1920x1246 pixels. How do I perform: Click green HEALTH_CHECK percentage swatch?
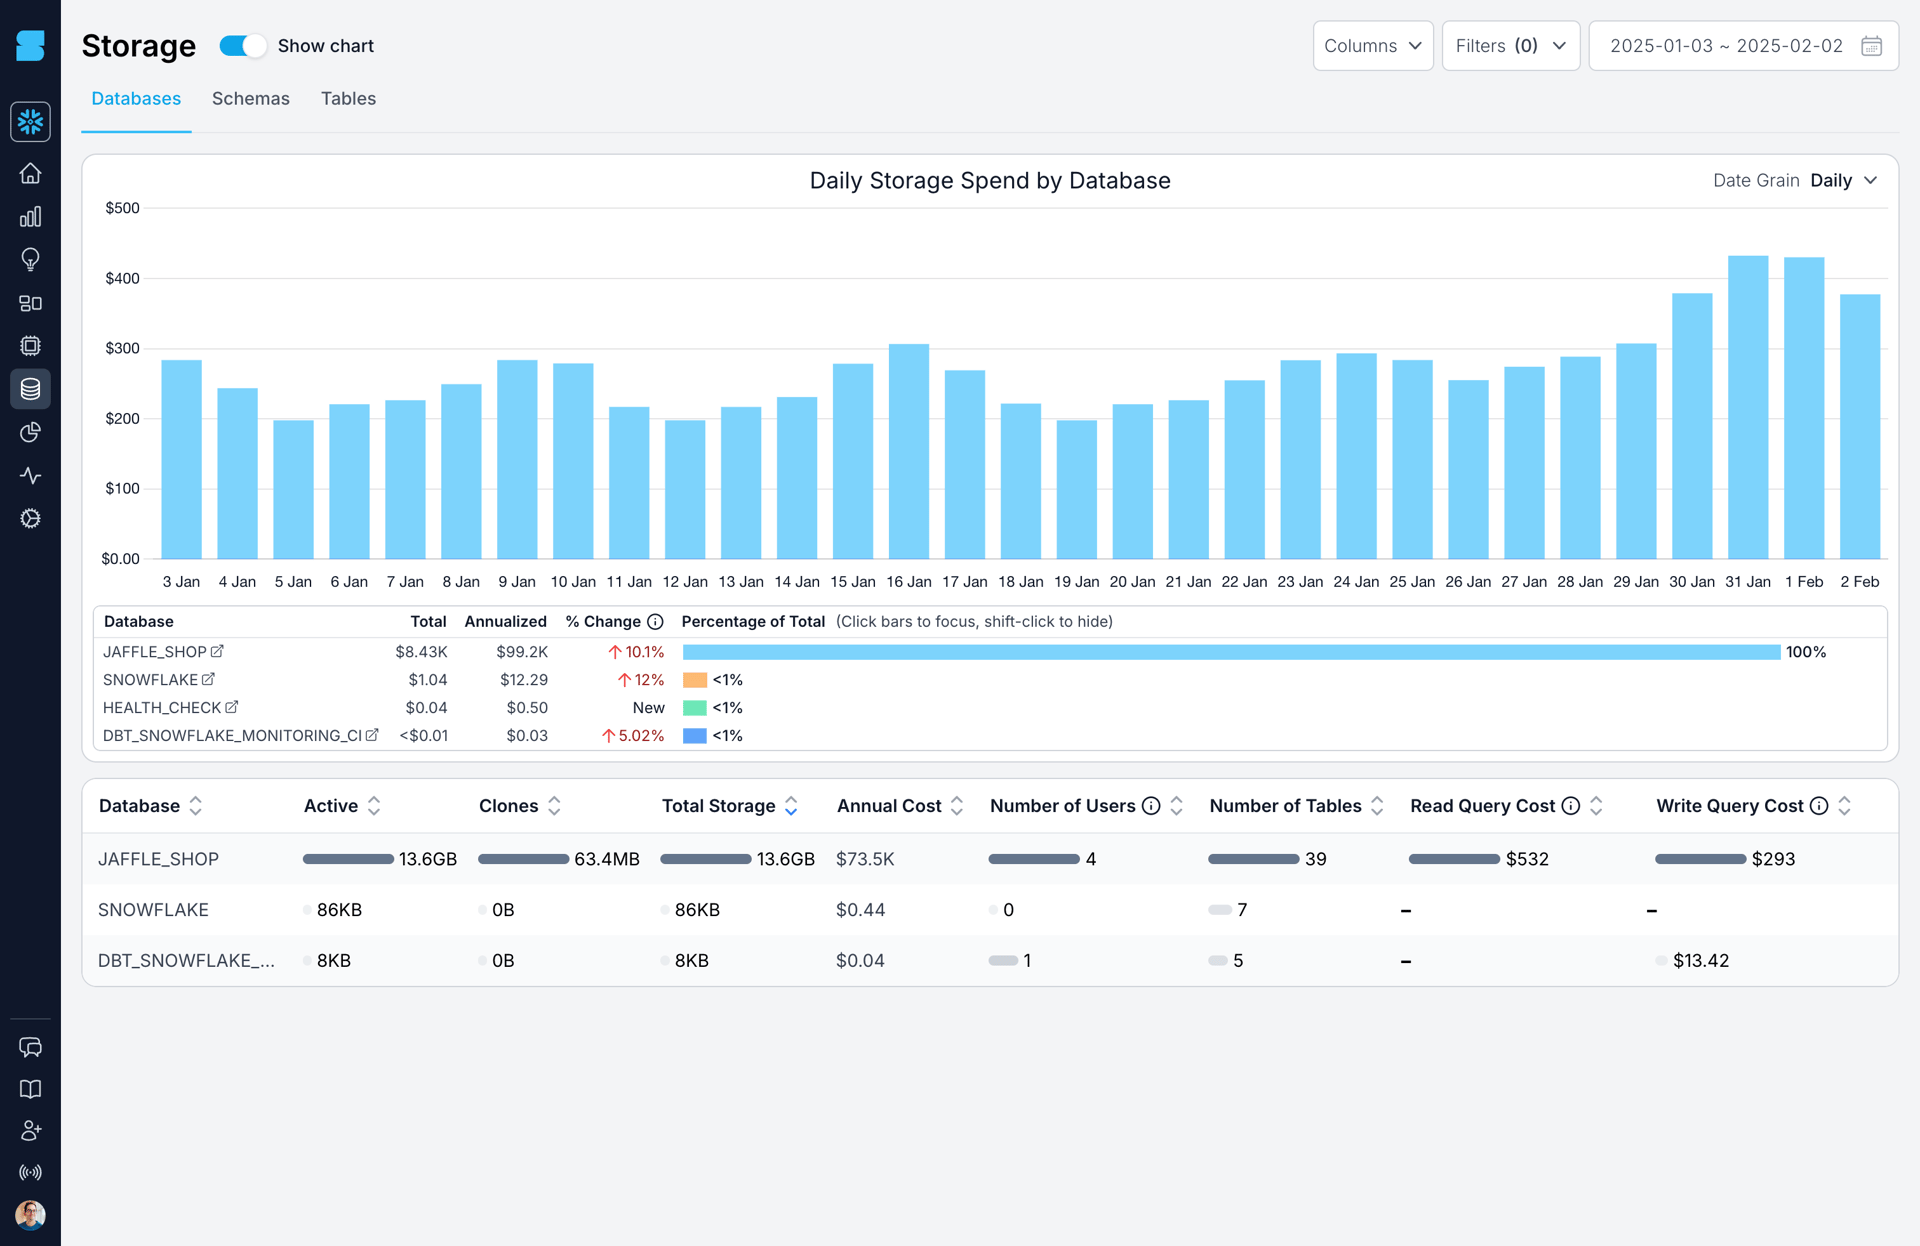pos(694,708)
